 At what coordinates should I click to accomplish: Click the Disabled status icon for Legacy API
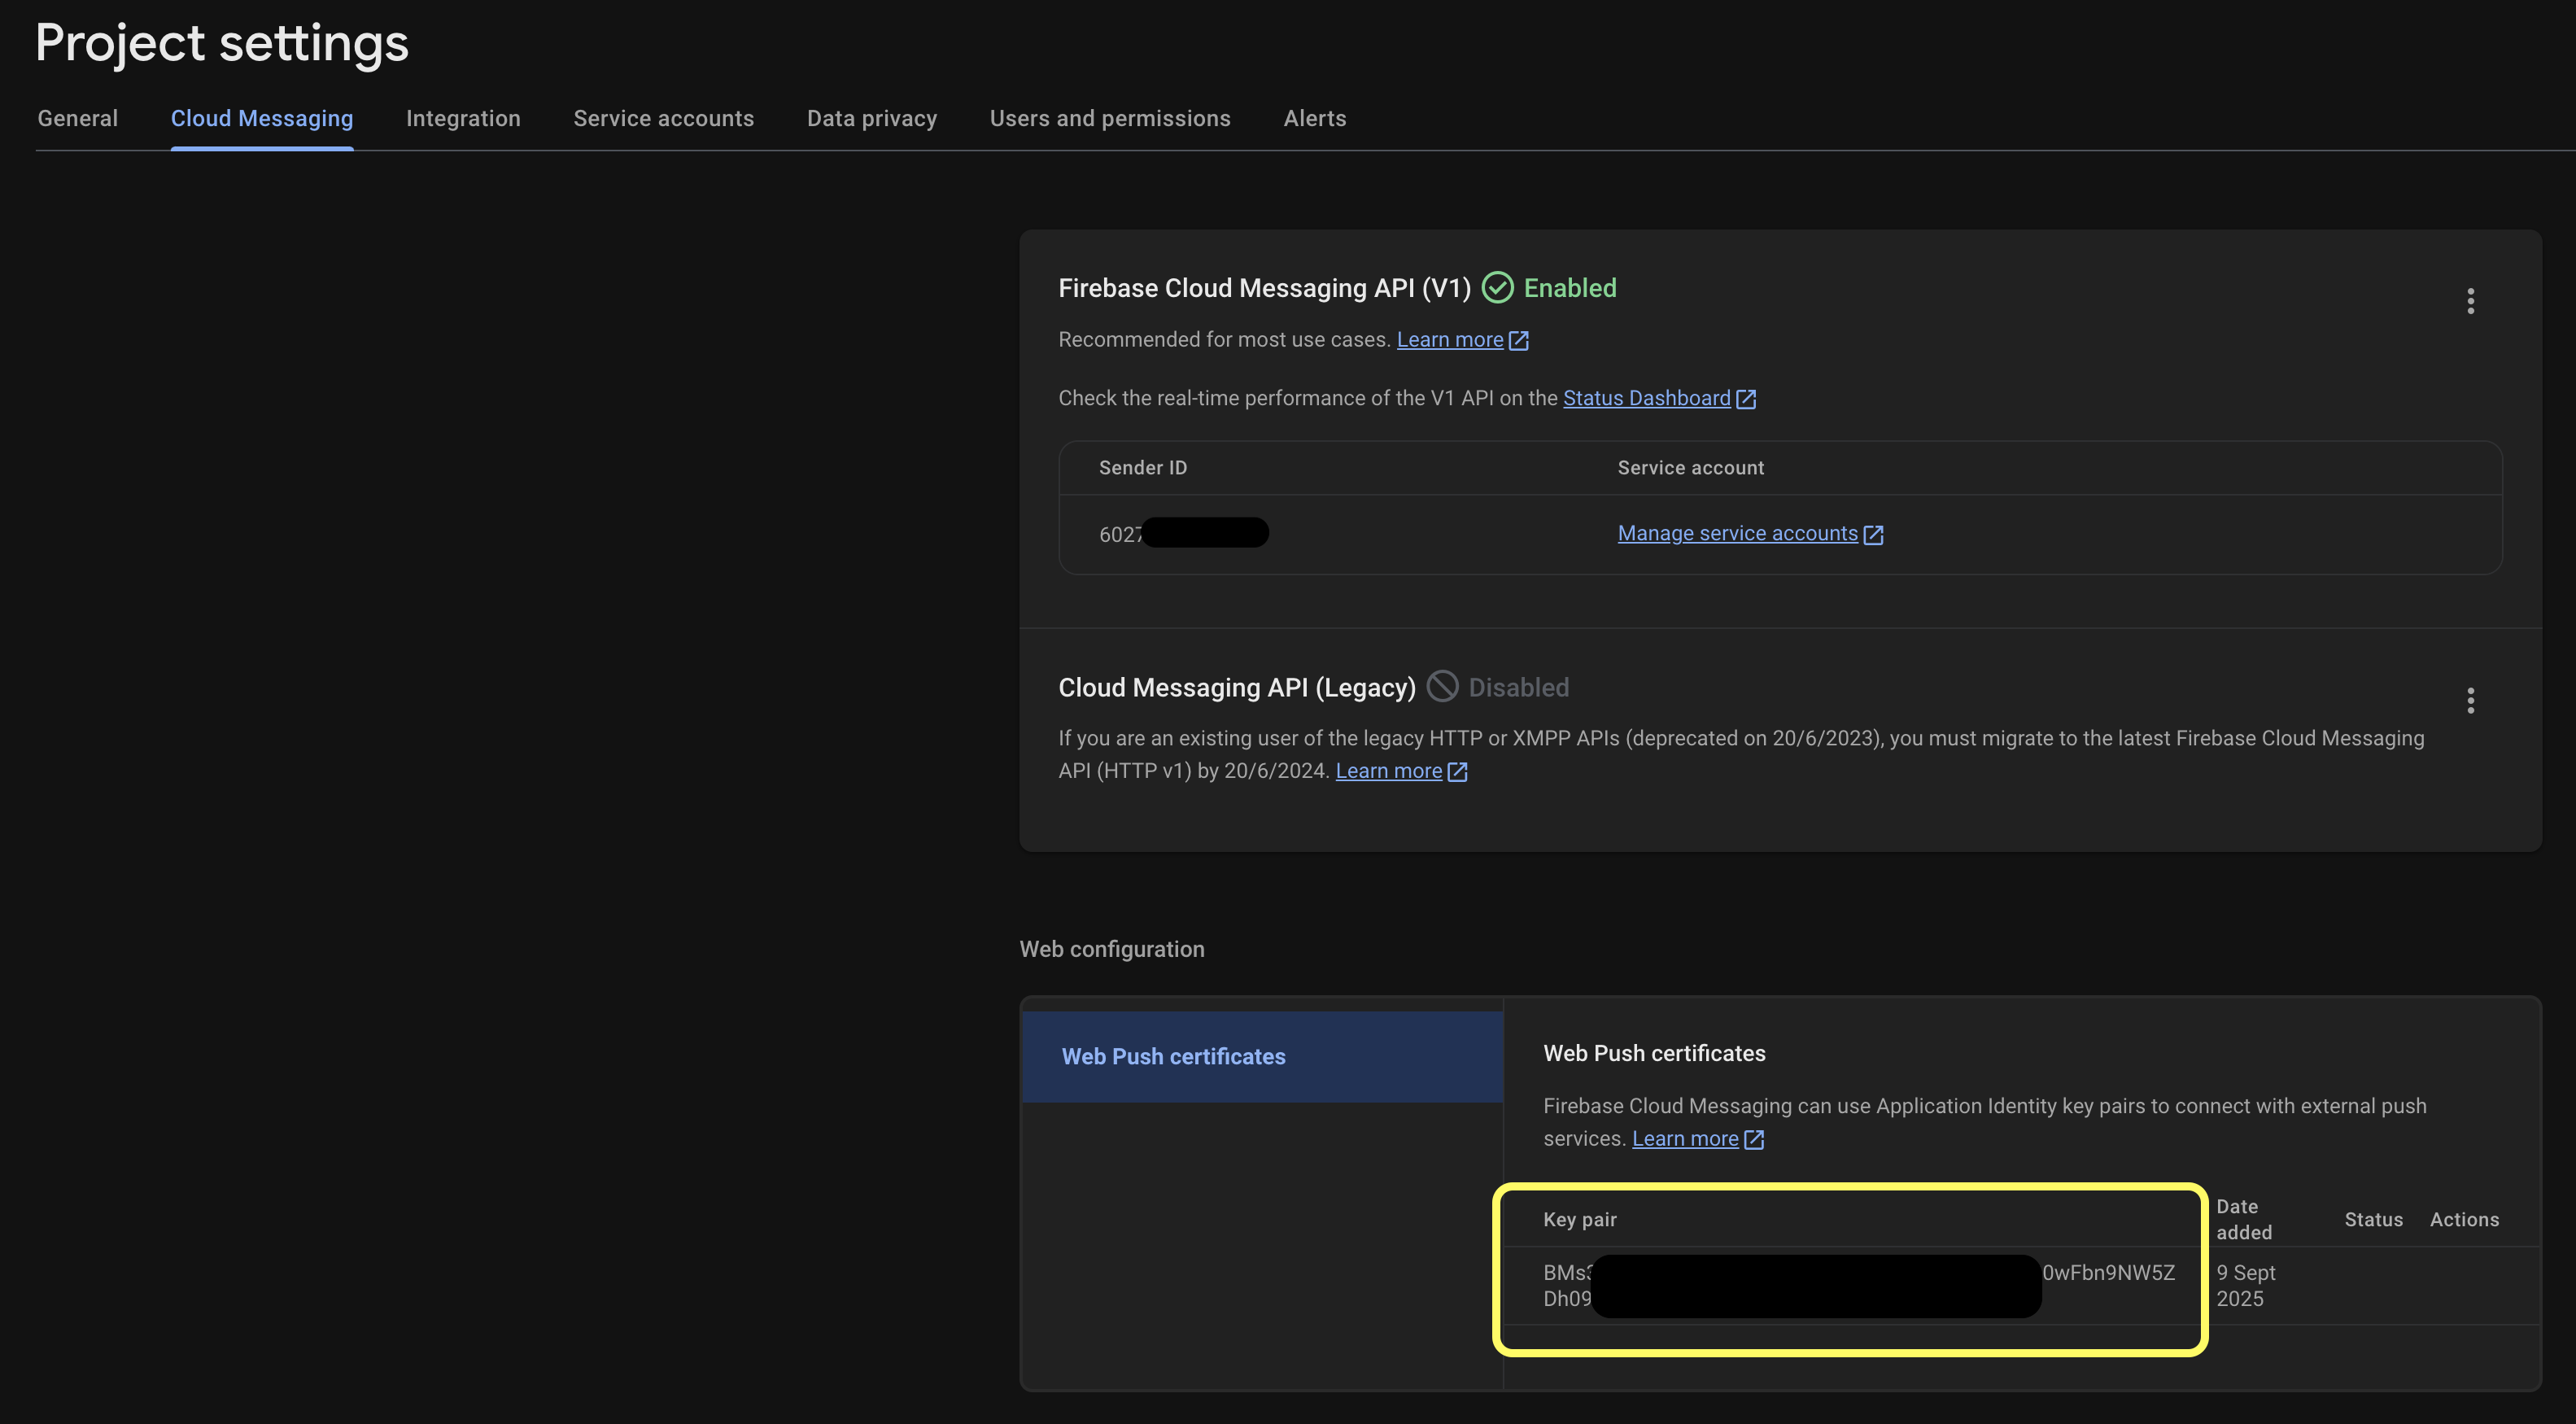click(x=1442, y=686)
